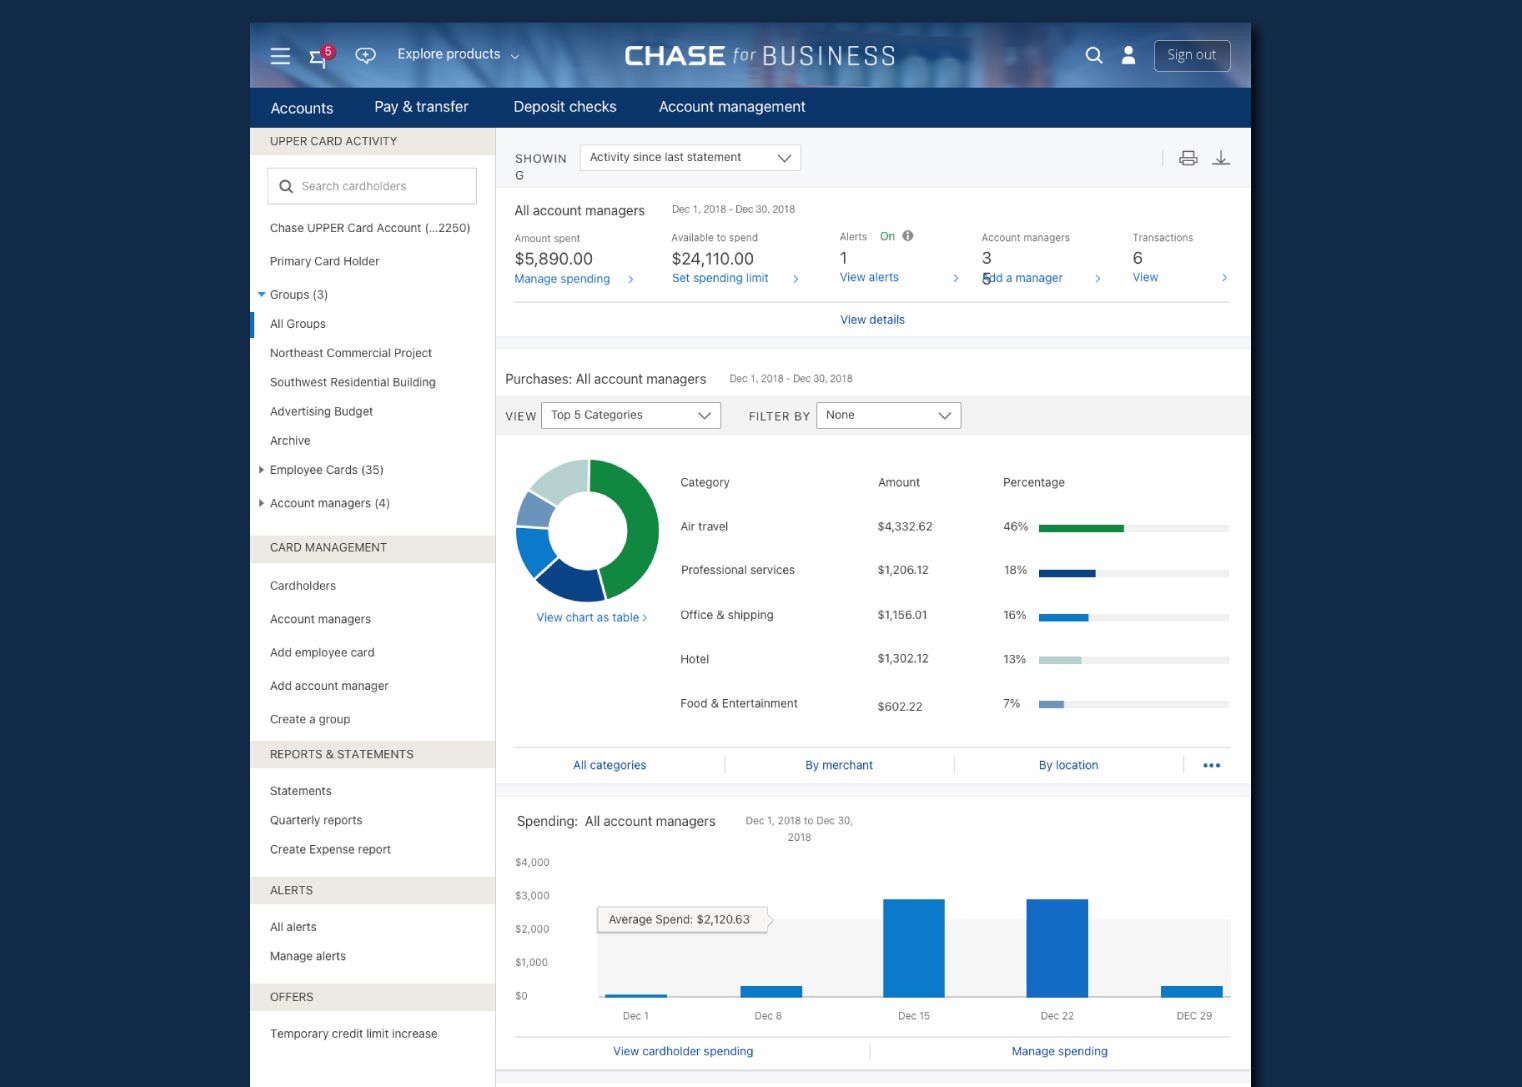Expand Account managers (4) tree
Image resolution: width=1522 pixels, height=1087 pixels.
[x=261, y=503]
